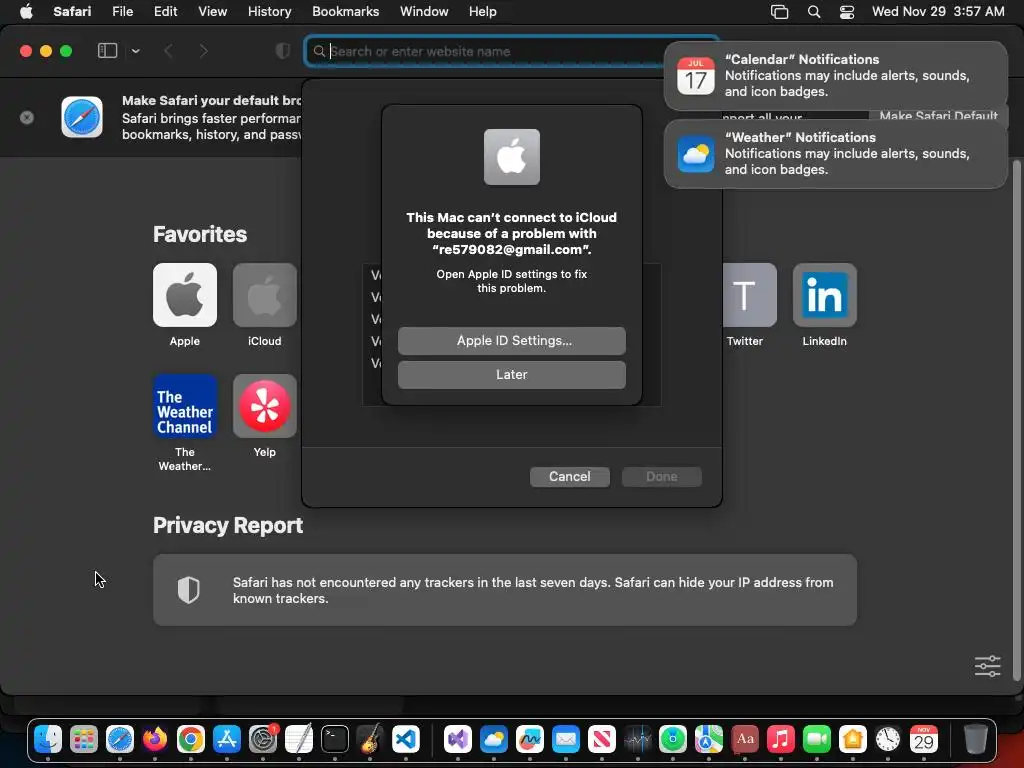Open Launchpad in the dock
Viewport: 1024px width, 768px height.
coord(84,739)
